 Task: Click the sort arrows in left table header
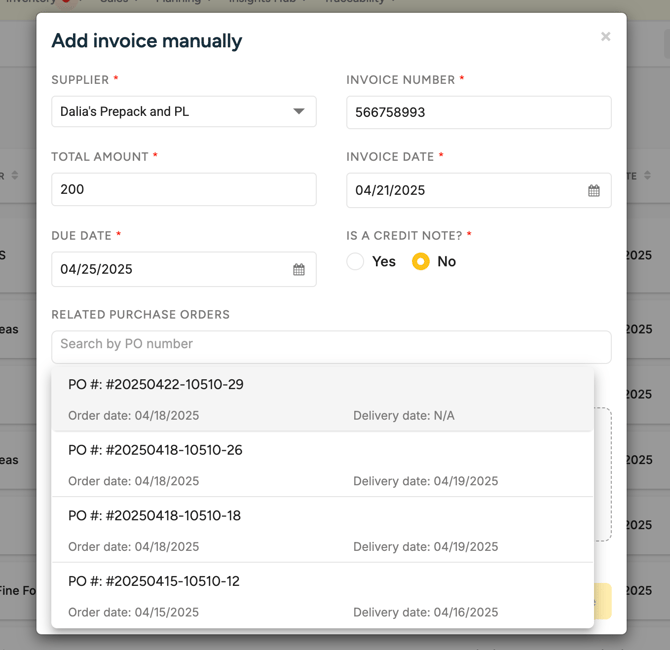coord(15,176)
